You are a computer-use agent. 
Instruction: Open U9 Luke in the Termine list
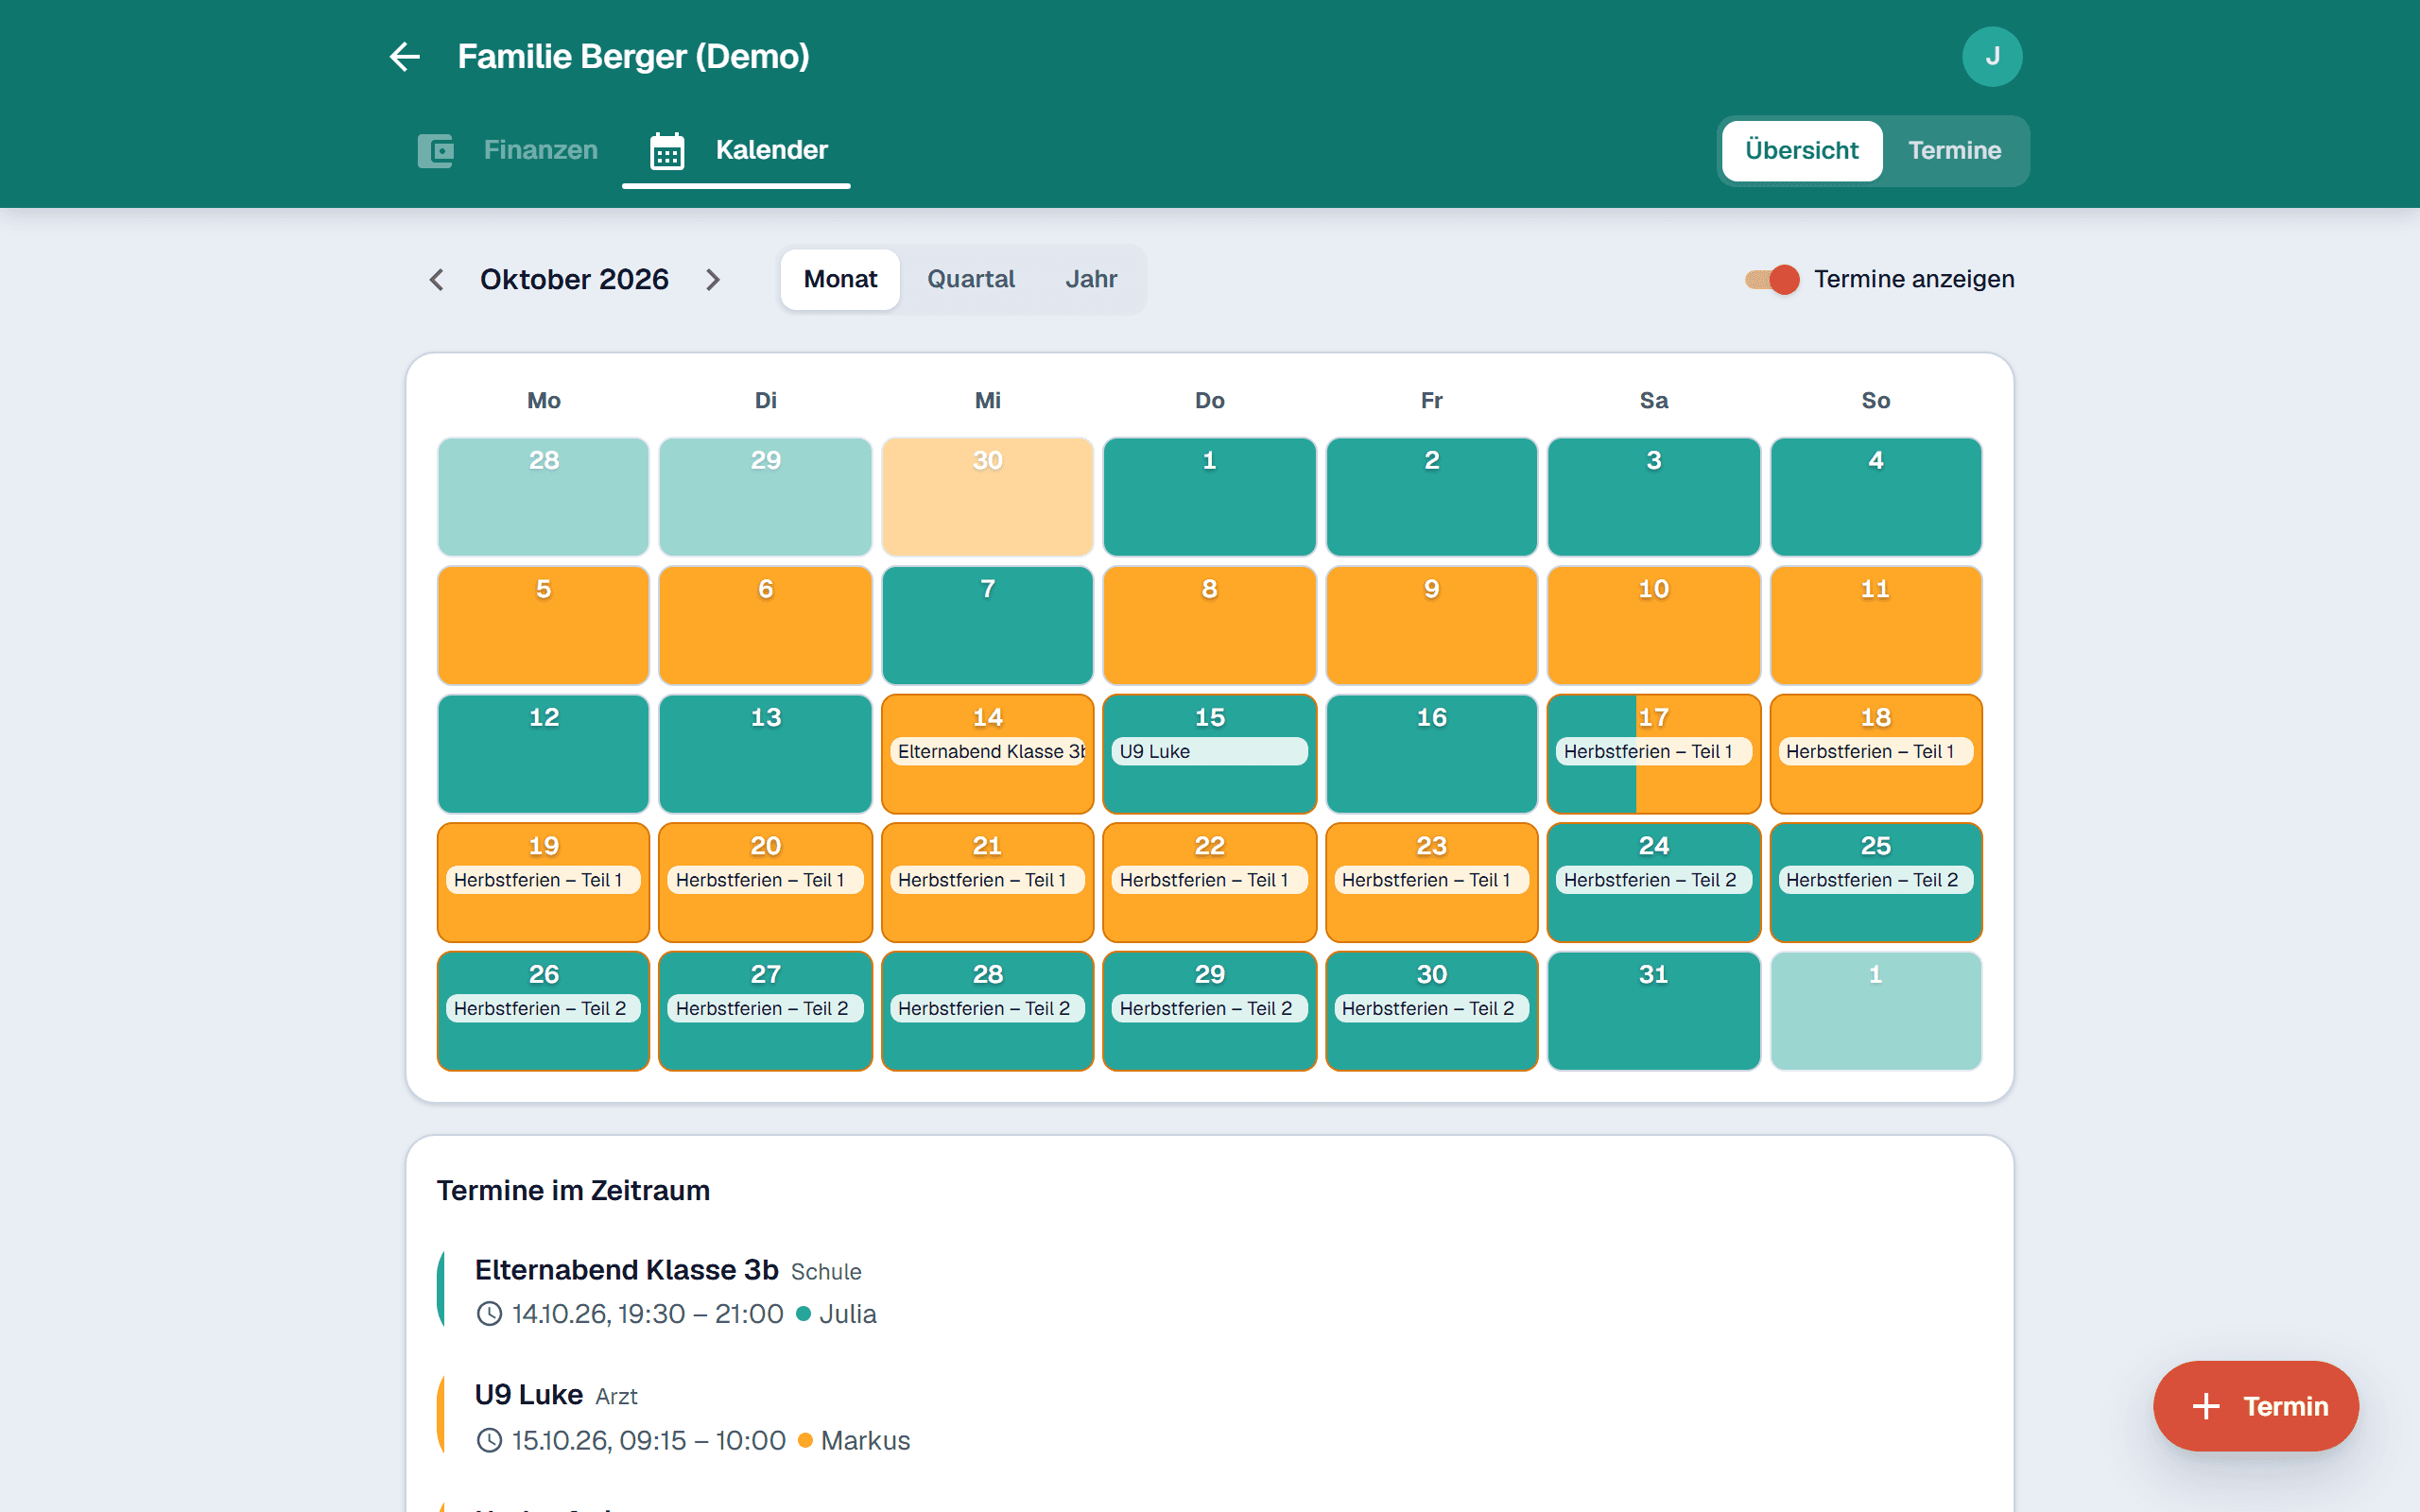528,1395
